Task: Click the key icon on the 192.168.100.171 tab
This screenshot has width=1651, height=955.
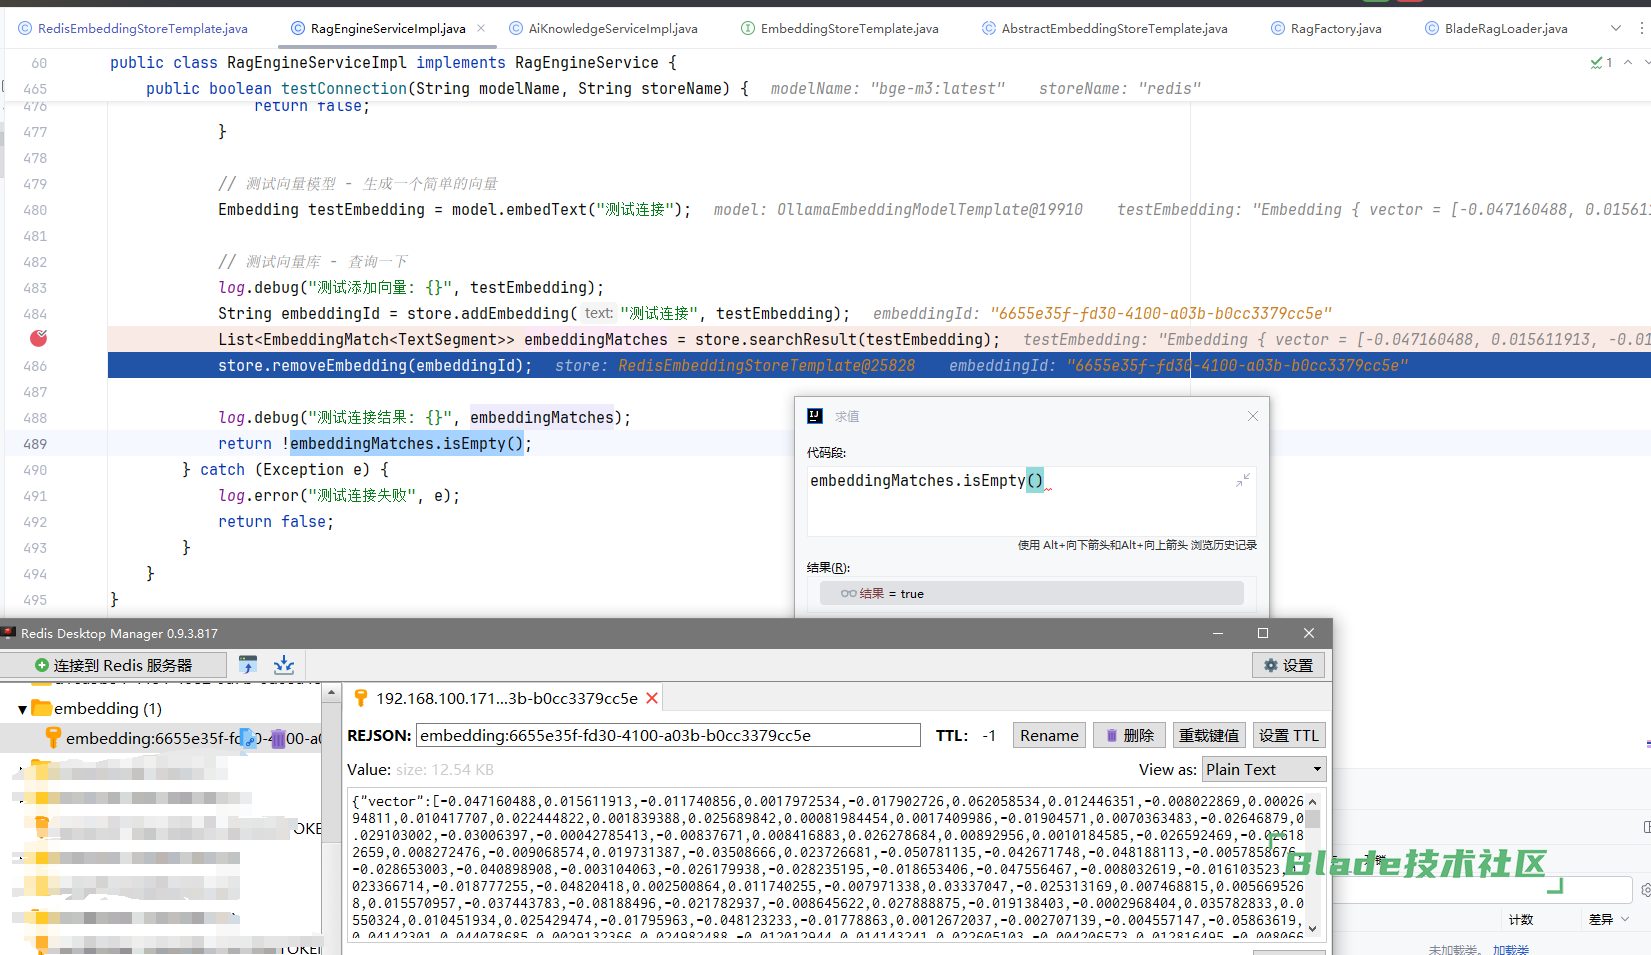Action: pos(362,698)
